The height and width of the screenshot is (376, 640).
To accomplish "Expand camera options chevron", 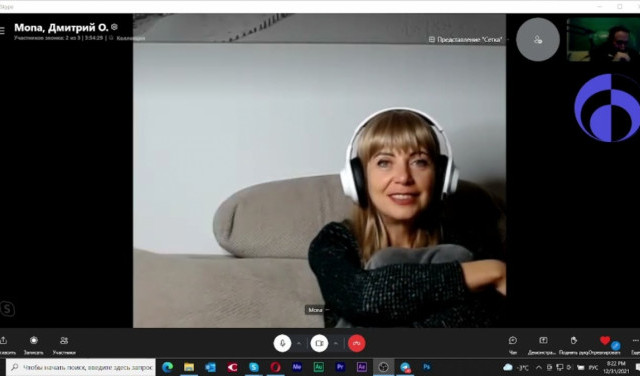I will pos(336,343).
